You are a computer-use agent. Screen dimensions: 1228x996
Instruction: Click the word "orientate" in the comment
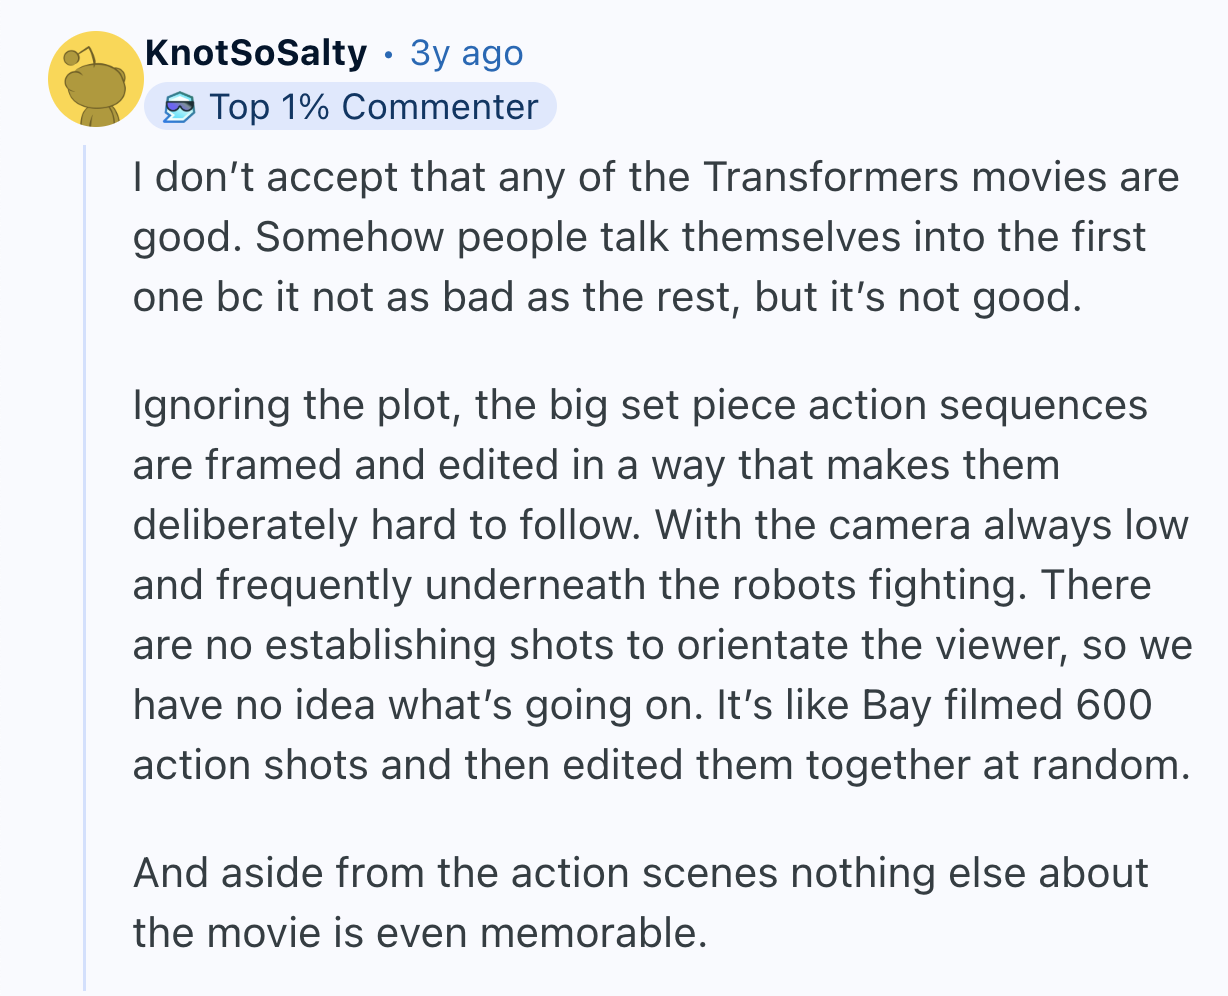click(764, 645)
